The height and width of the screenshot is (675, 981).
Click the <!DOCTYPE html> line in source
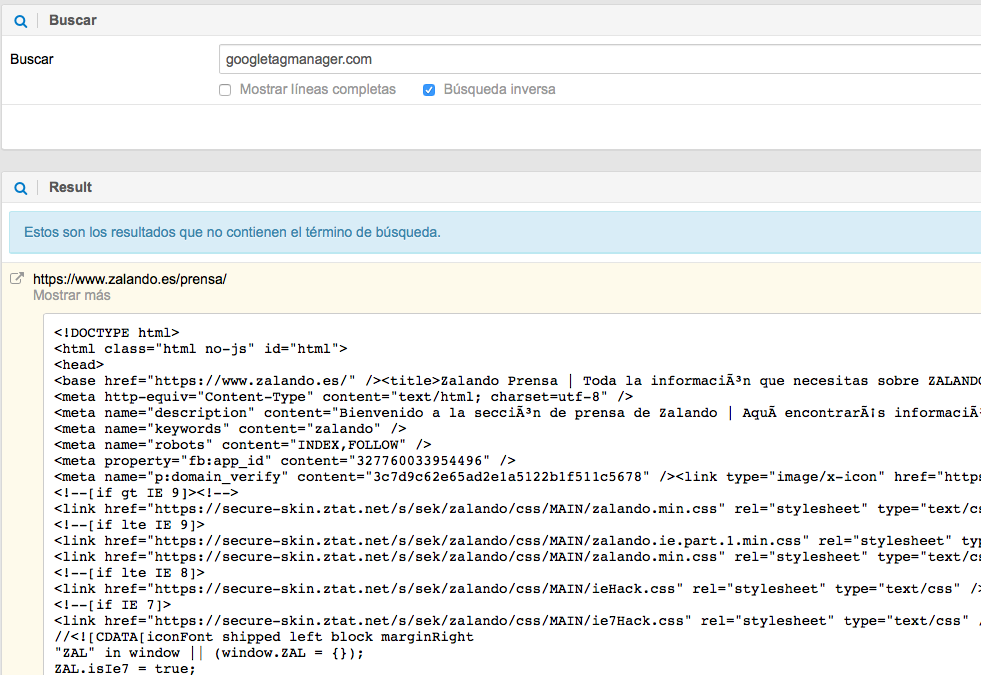tap(116, 333)
